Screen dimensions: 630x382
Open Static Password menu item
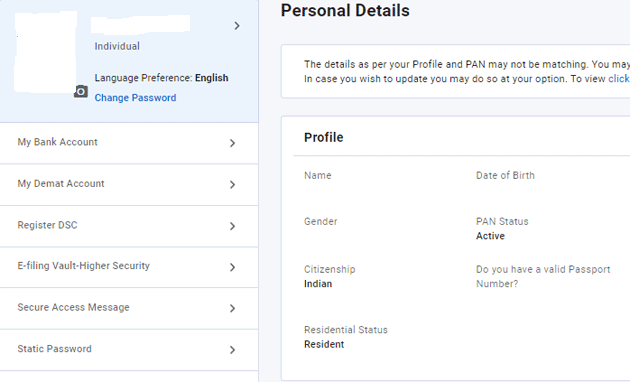pos(129,349)
